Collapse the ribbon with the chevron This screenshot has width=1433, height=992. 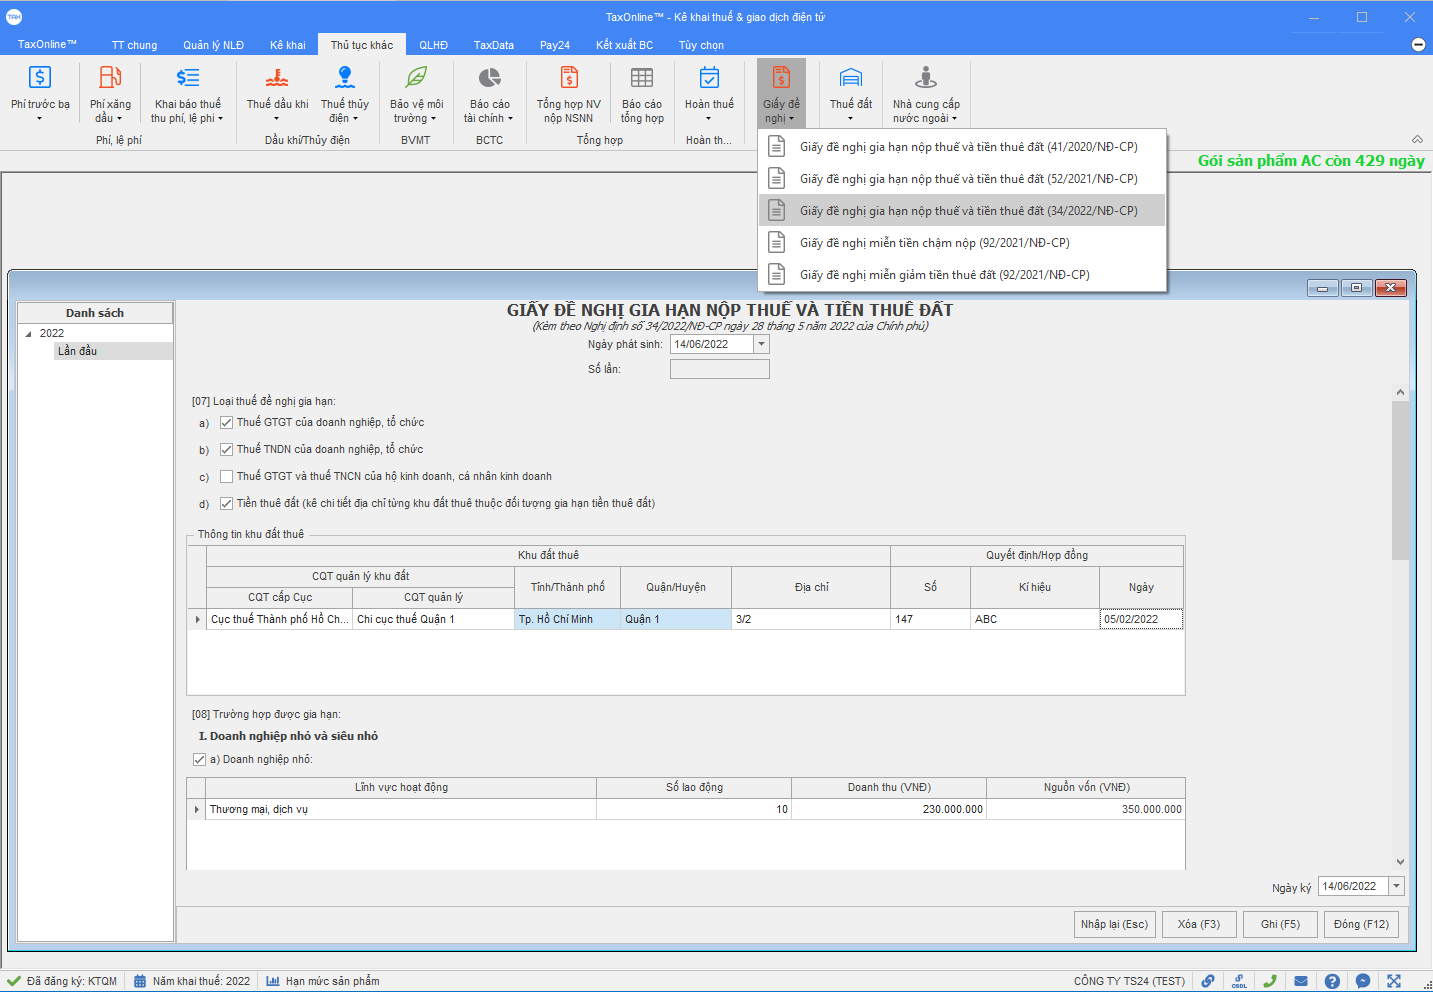pos(1417,139)
